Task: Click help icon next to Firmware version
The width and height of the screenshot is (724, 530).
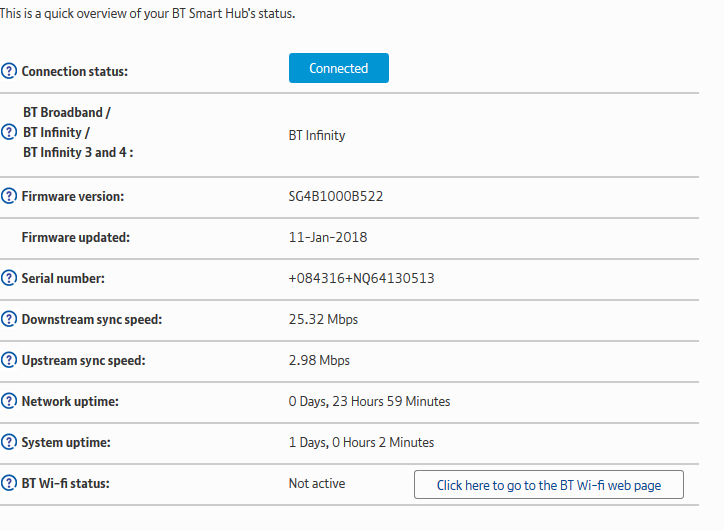Action: point(10,196)
